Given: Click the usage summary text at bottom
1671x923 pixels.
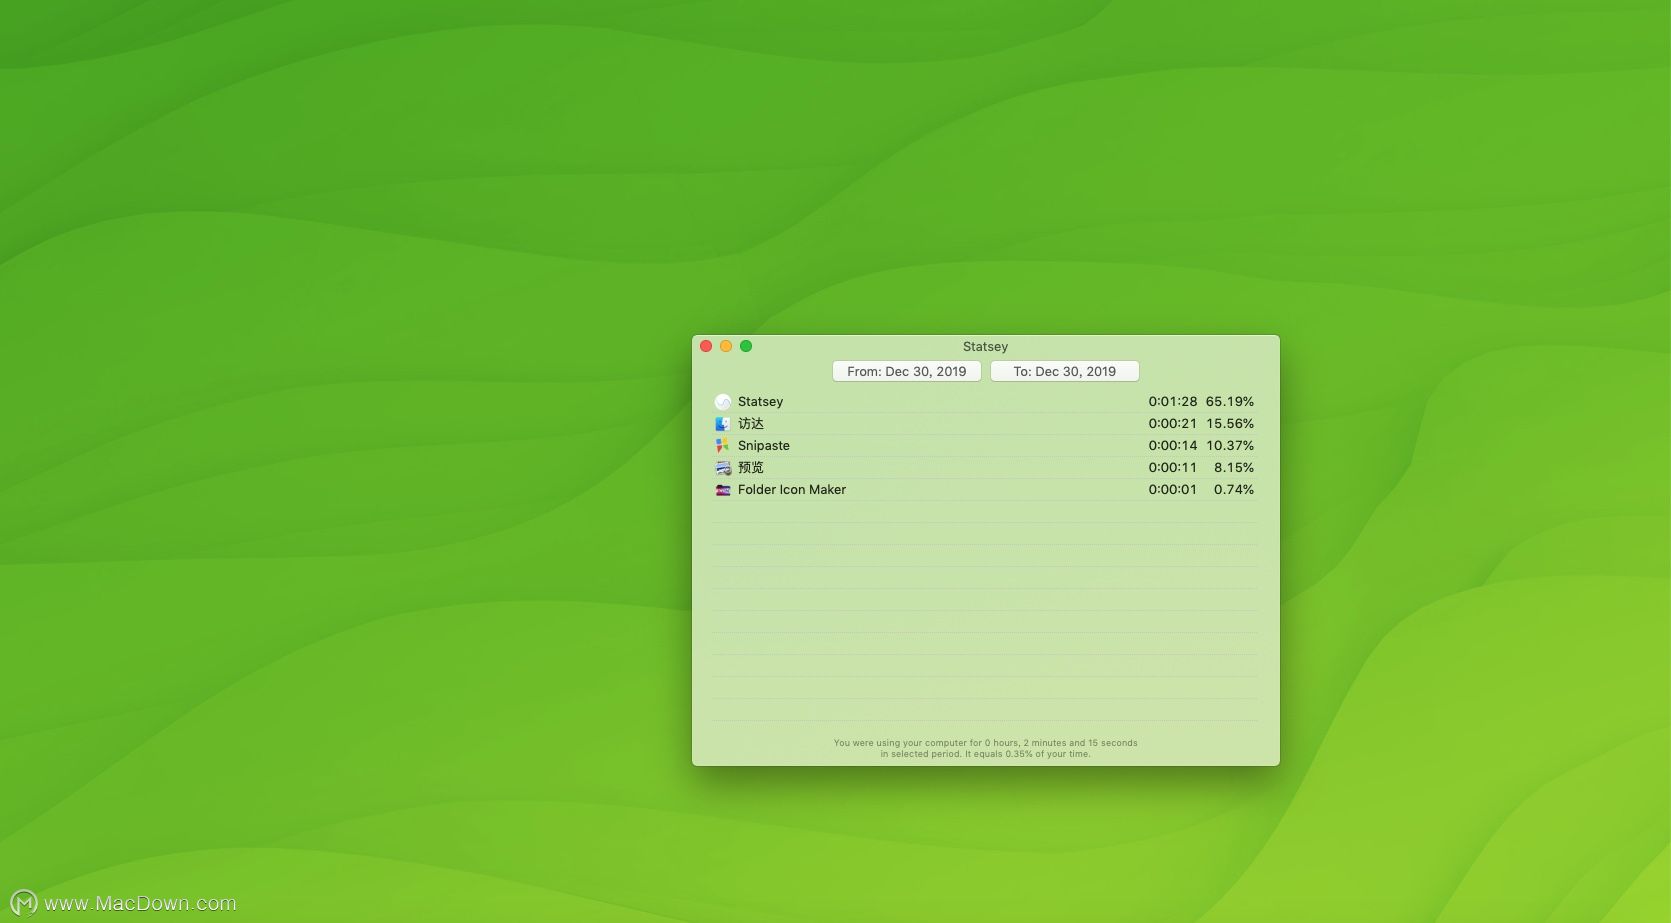Looking at the screenshot, I should coord(985,749).
